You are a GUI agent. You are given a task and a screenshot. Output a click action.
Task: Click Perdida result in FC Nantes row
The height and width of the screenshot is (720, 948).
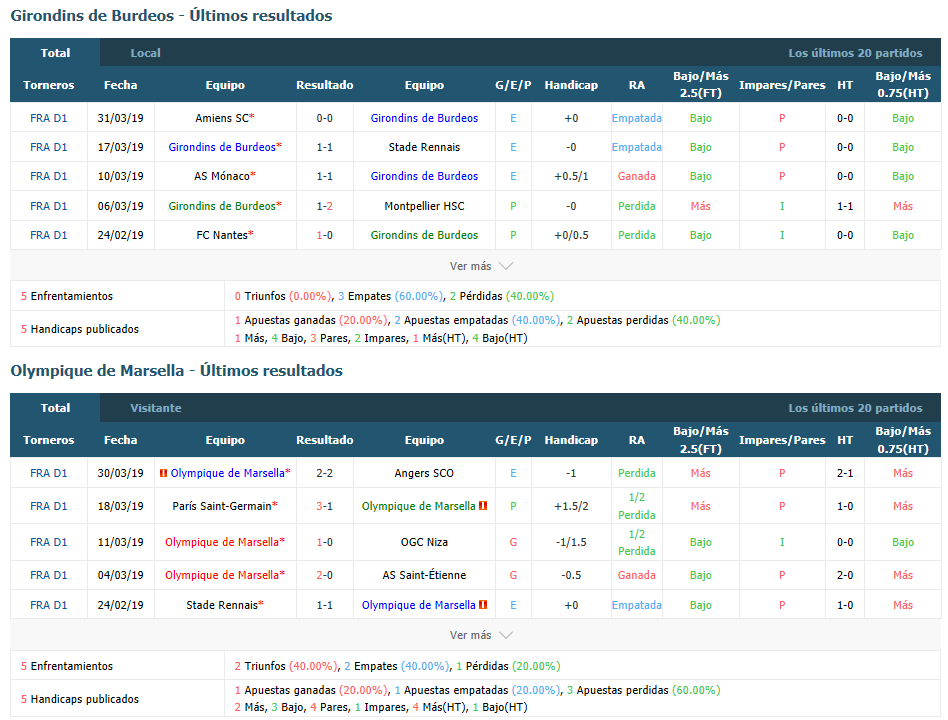point(636,235)
